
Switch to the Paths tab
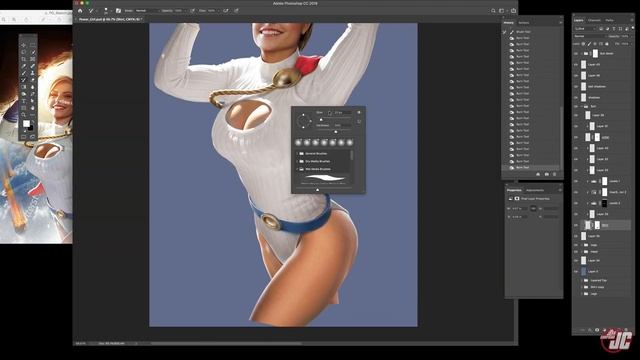point(609,20)
